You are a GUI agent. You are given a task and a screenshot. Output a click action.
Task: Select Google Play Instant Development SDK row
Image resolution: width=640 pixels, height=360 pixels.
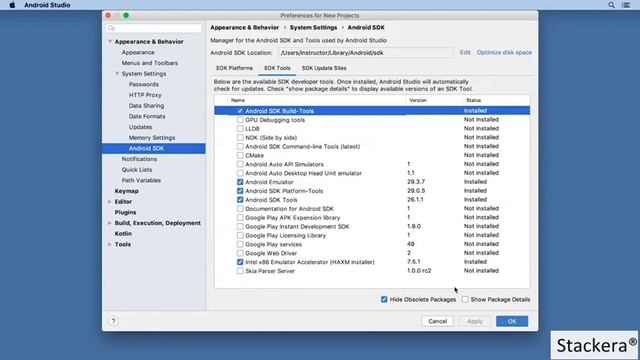click(372, 227)
